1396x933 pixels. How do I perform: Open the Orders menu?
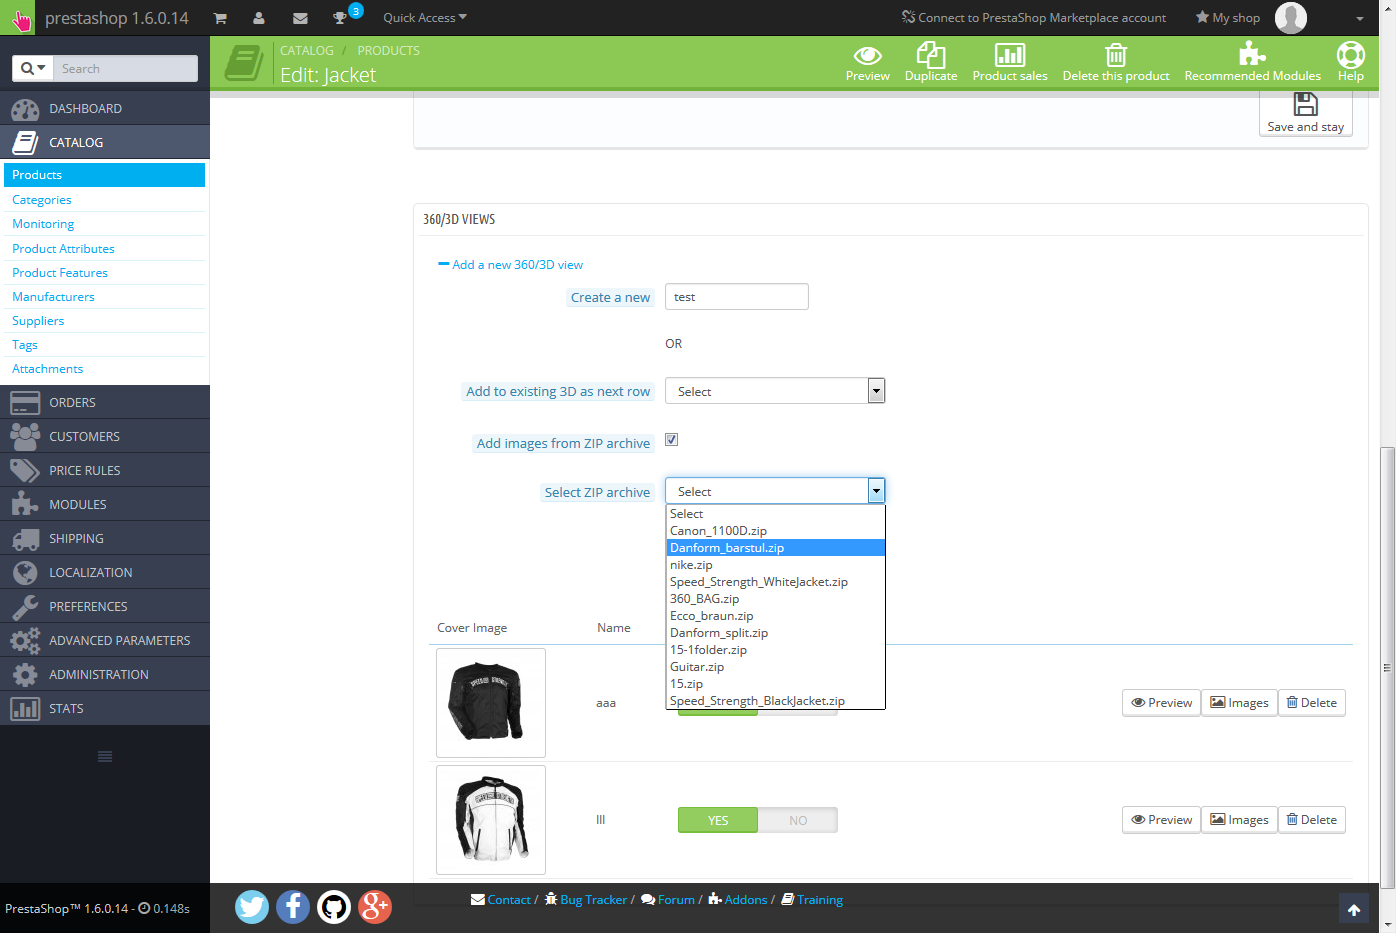pos(105,402)
